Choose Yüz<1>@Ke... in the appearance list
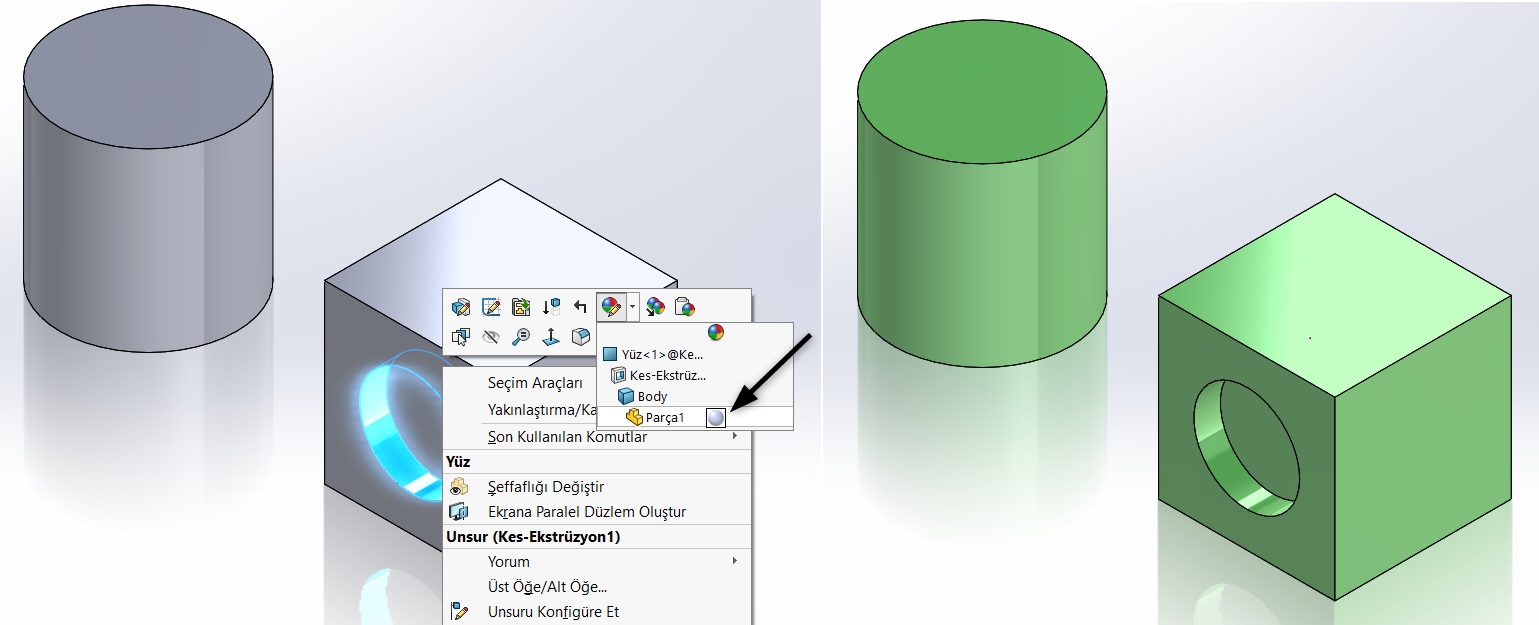This screenshot has height=625, width=1539. (x=654, y=354)
